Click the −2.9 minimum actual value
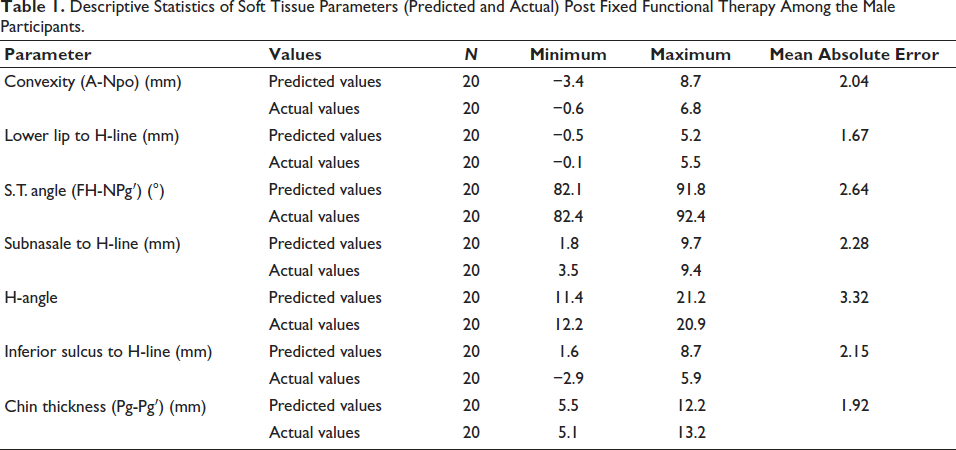The height and width of the screenshot is (450, 956). click(568, 379)
